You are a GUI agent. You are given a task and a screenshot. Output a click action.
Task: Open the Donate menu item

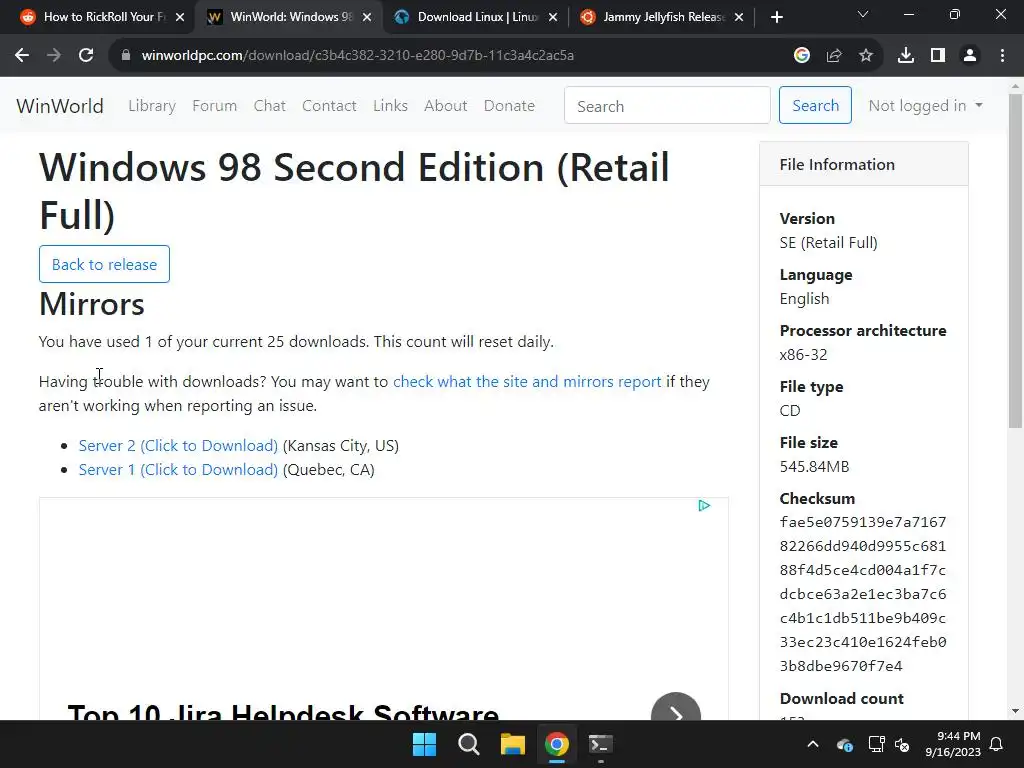pyautogui.click(x=509, y=106)
